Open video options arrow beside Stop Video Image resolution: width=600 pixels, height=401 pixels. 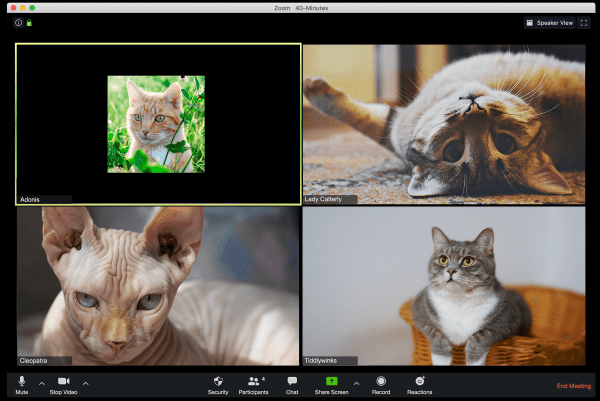(x=86, y=383)
